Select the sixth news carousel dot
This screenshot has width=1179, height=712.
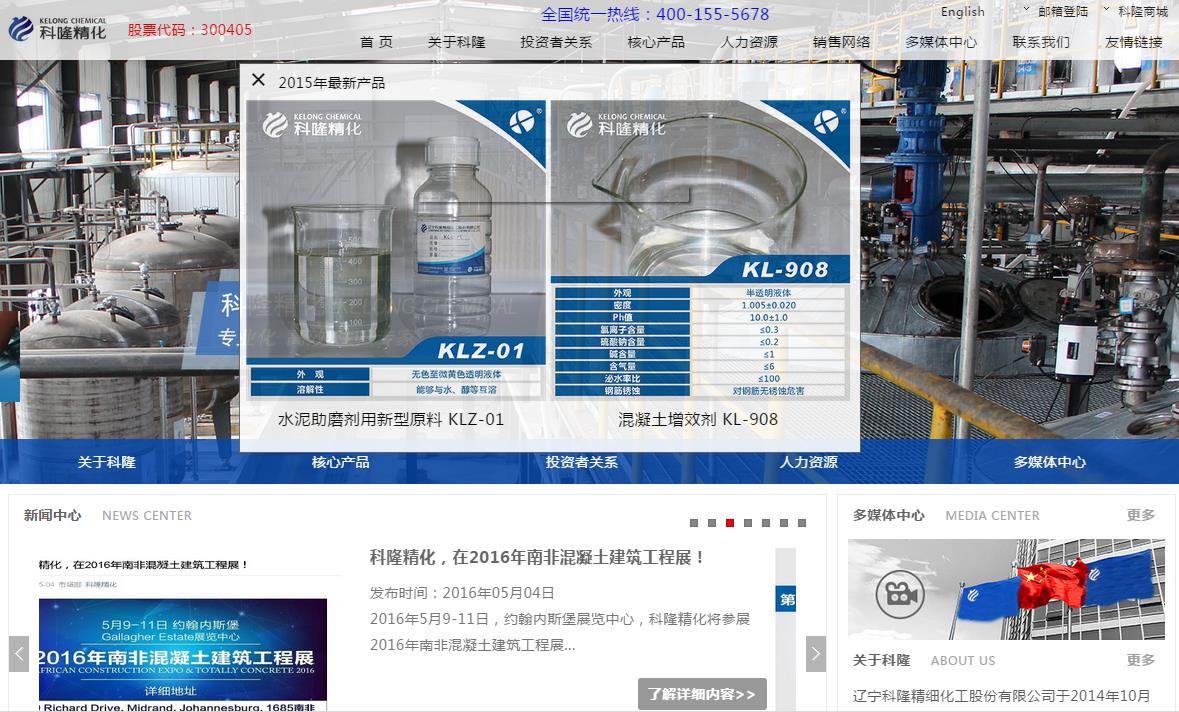(x=784, y=523)
